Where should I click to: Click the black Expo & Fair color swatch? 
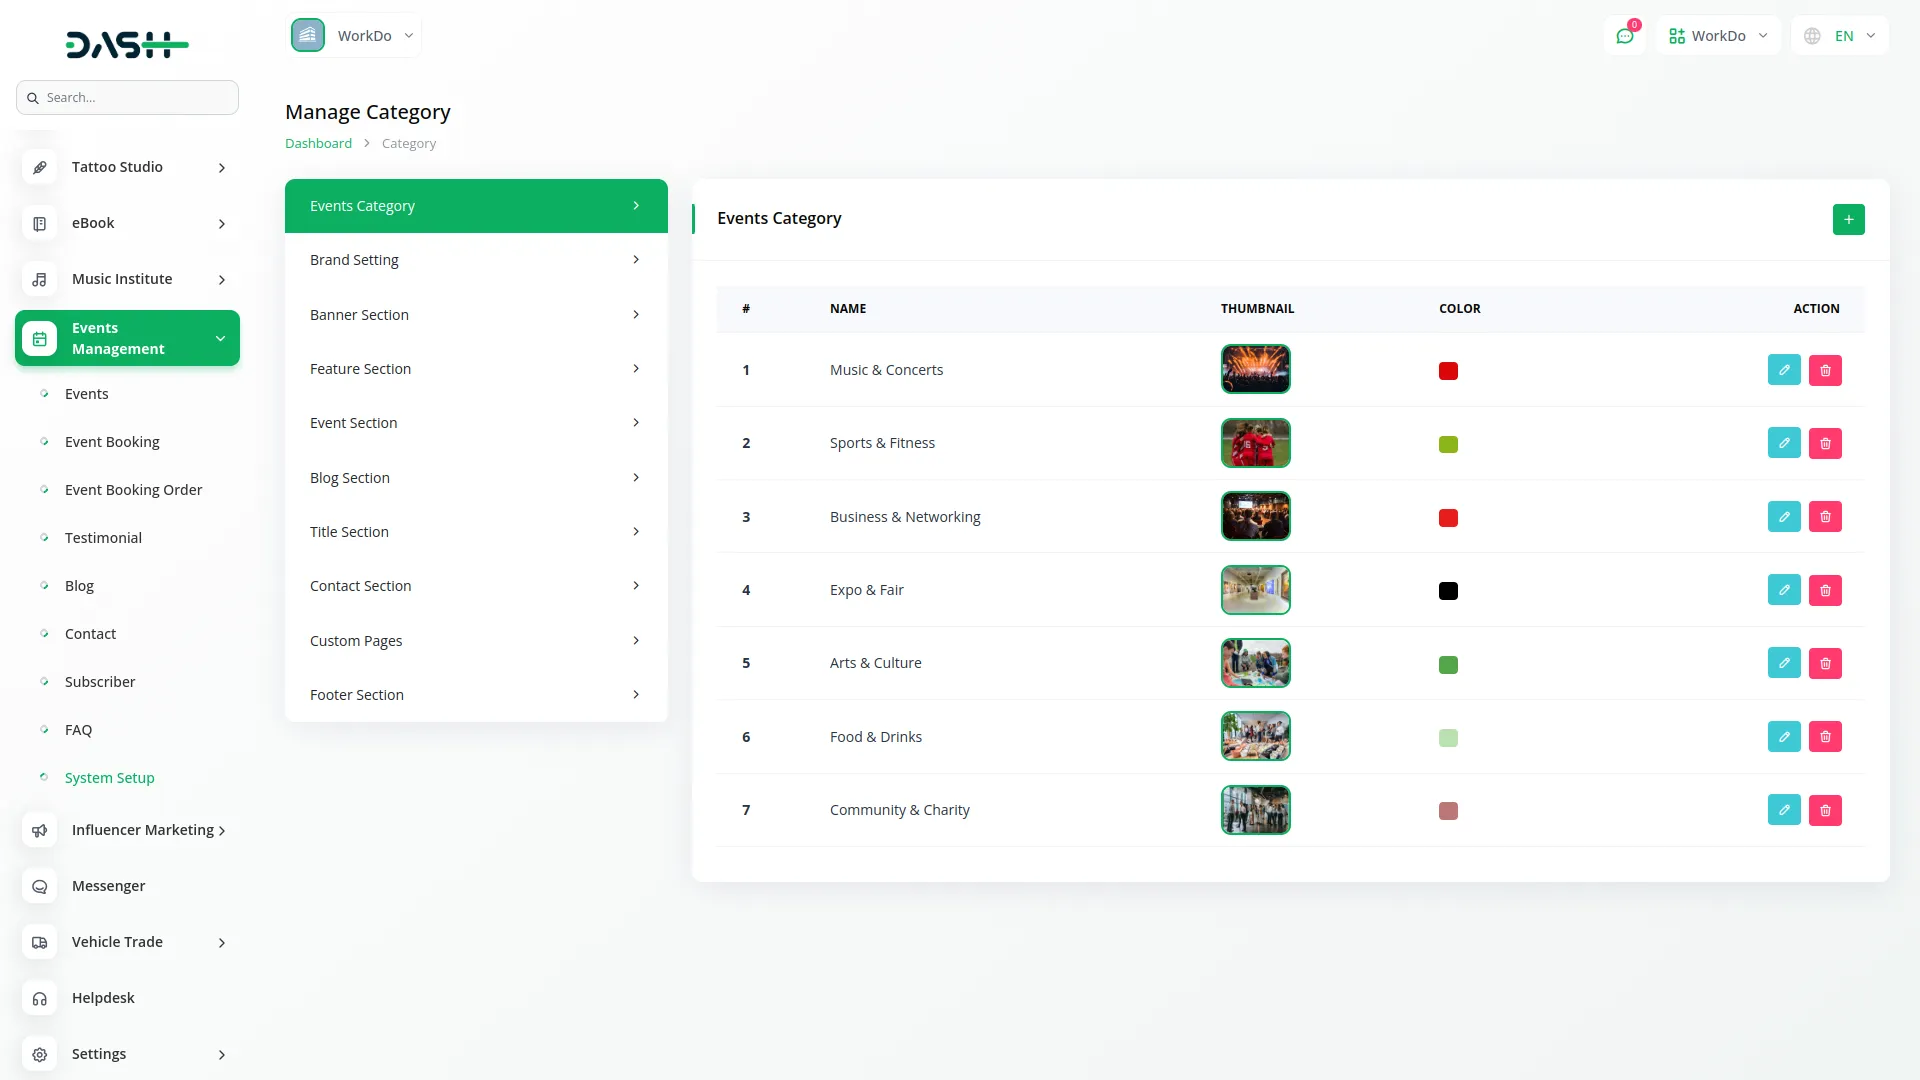(1448, 591)
